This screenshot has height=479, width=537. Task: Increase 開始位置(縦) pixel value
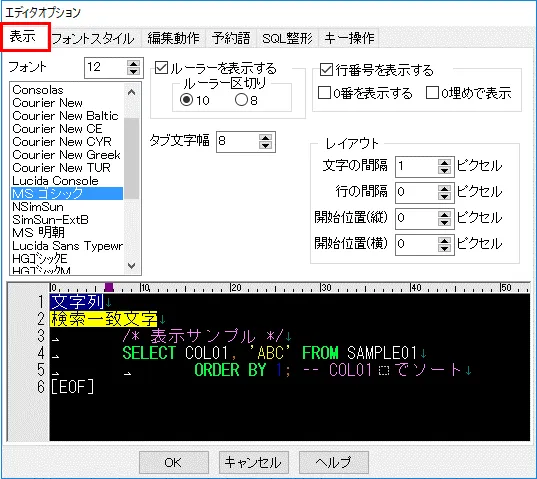tap(444, 214)
